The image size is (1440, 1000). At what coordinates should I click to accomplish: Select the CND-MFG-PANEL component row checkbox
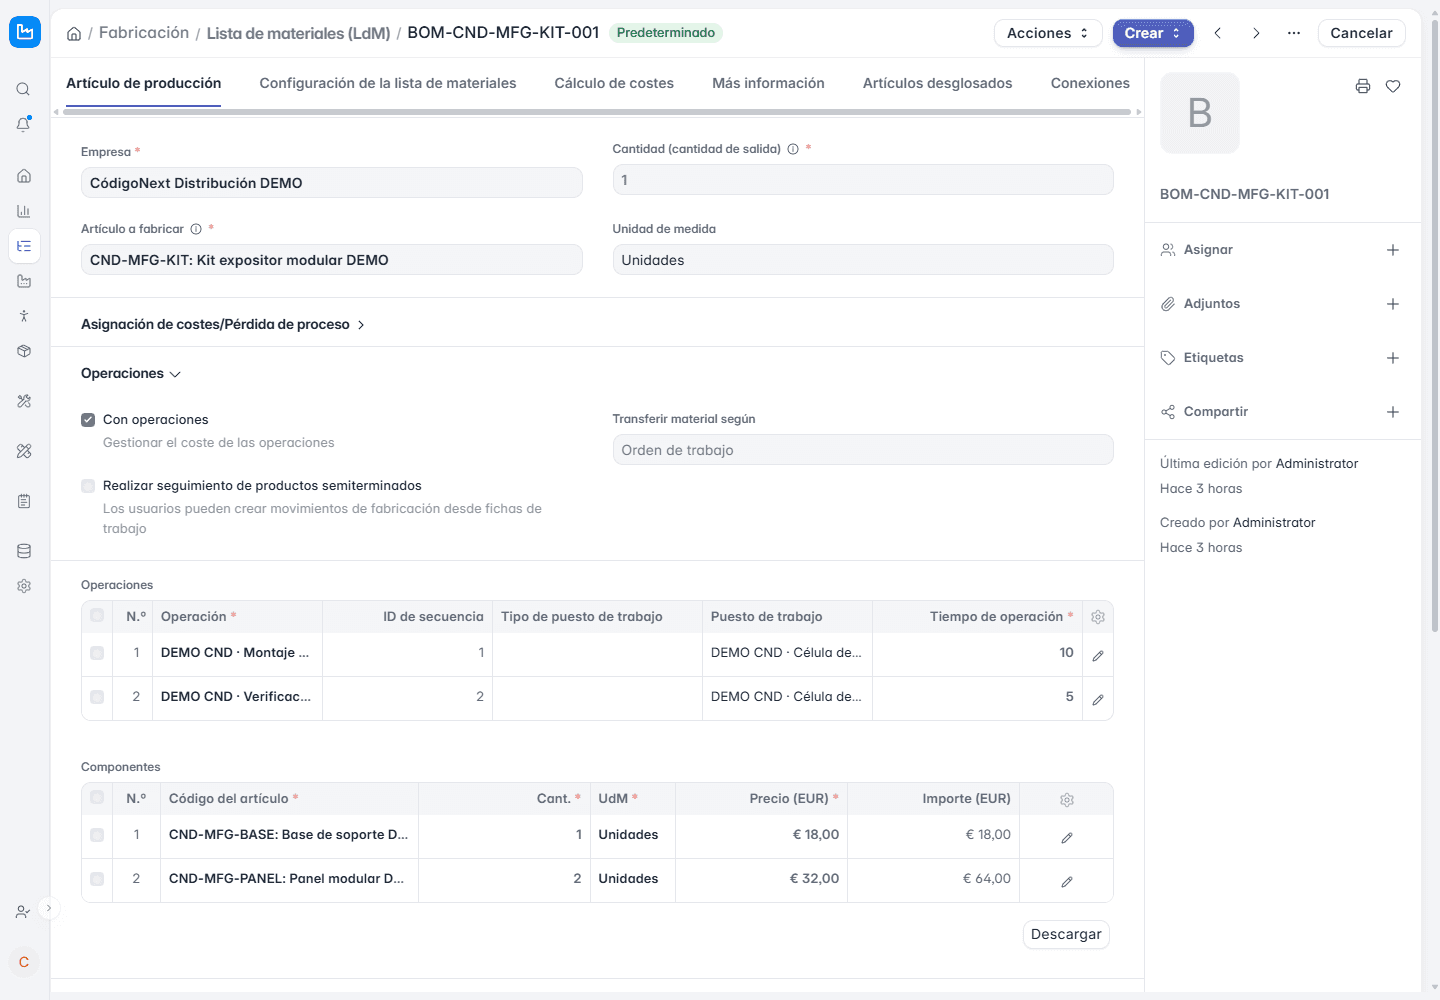97,879
